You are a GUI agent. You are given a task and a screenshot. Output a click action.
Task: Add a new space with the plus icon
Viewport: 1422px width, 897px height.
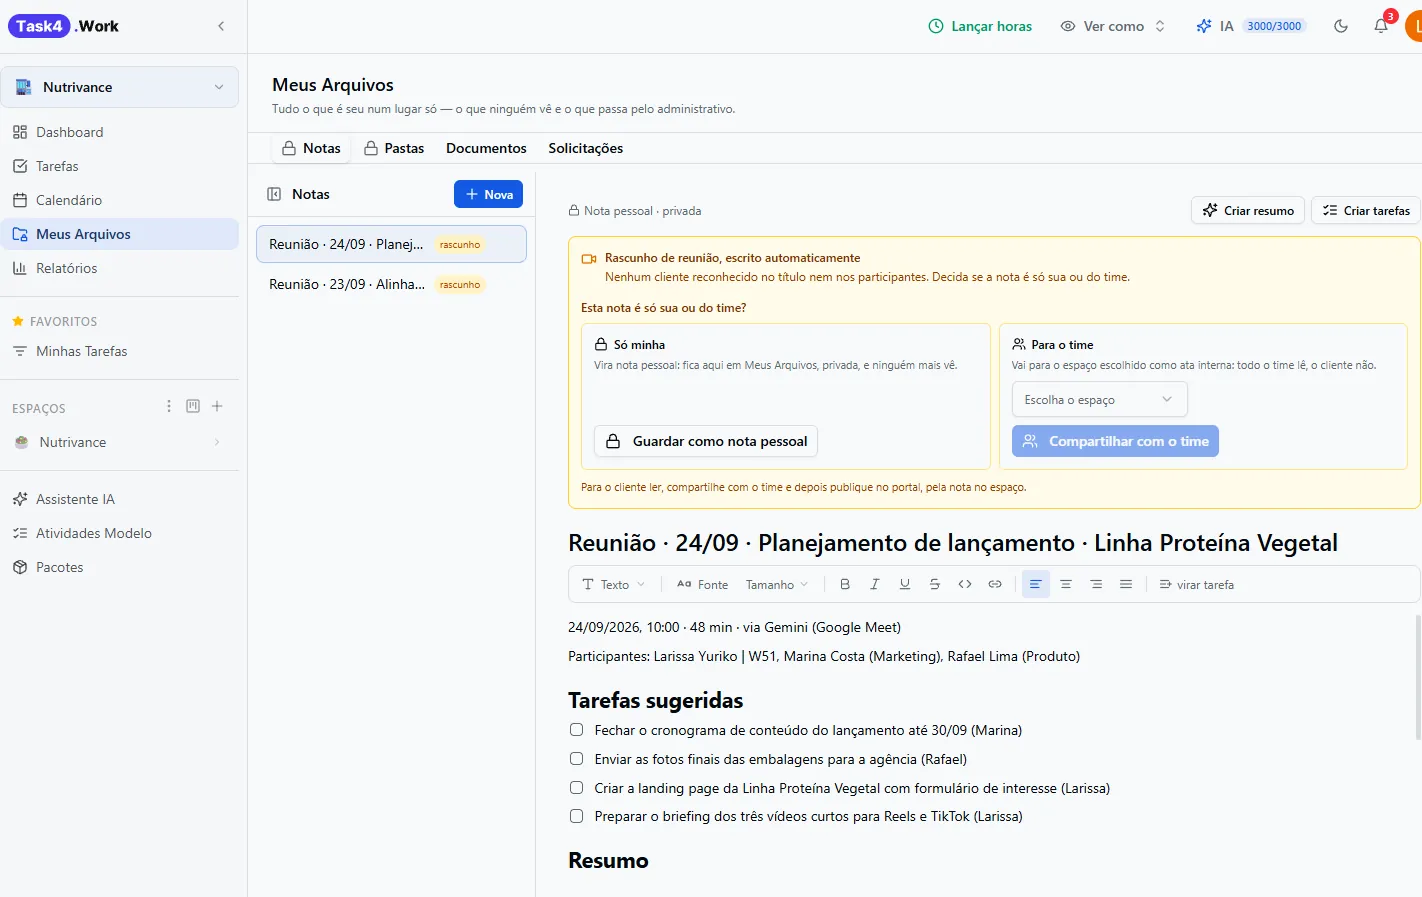(x=217, y=406)
